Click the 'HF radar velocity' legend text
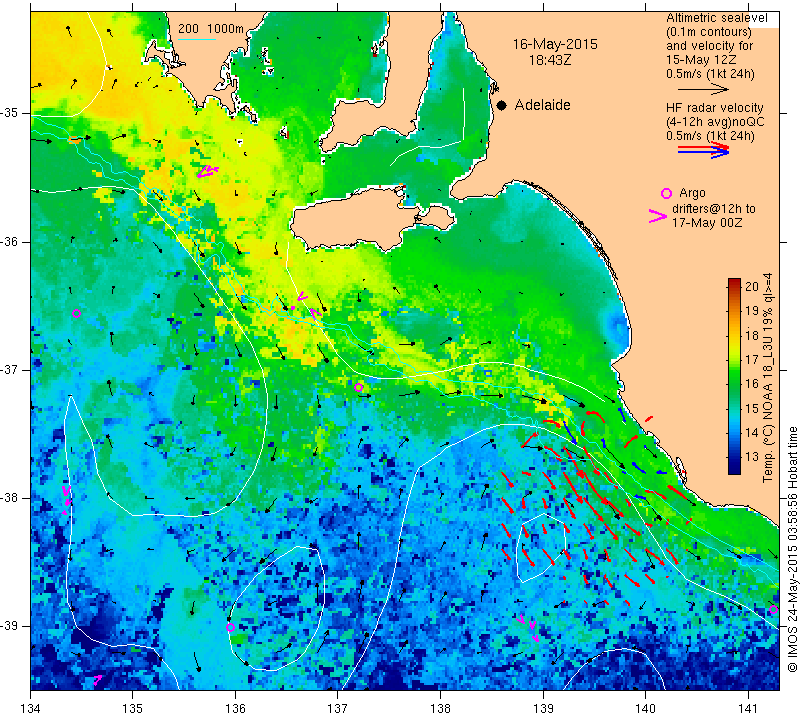Screen dimensions: 800x720 [715, 108]
